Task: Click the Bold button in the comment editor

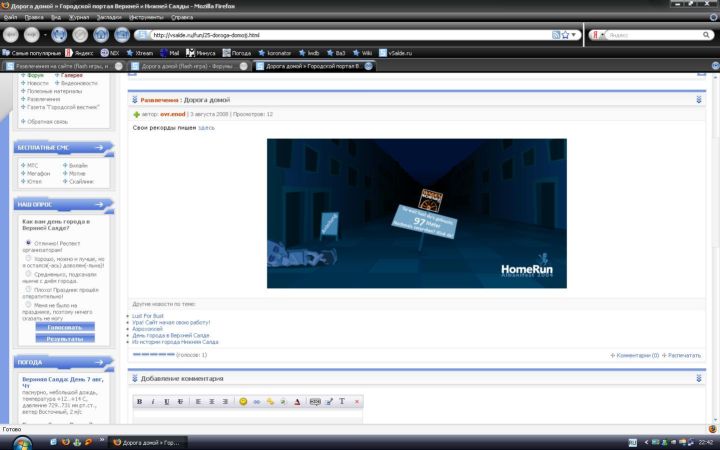Action: 139,401
